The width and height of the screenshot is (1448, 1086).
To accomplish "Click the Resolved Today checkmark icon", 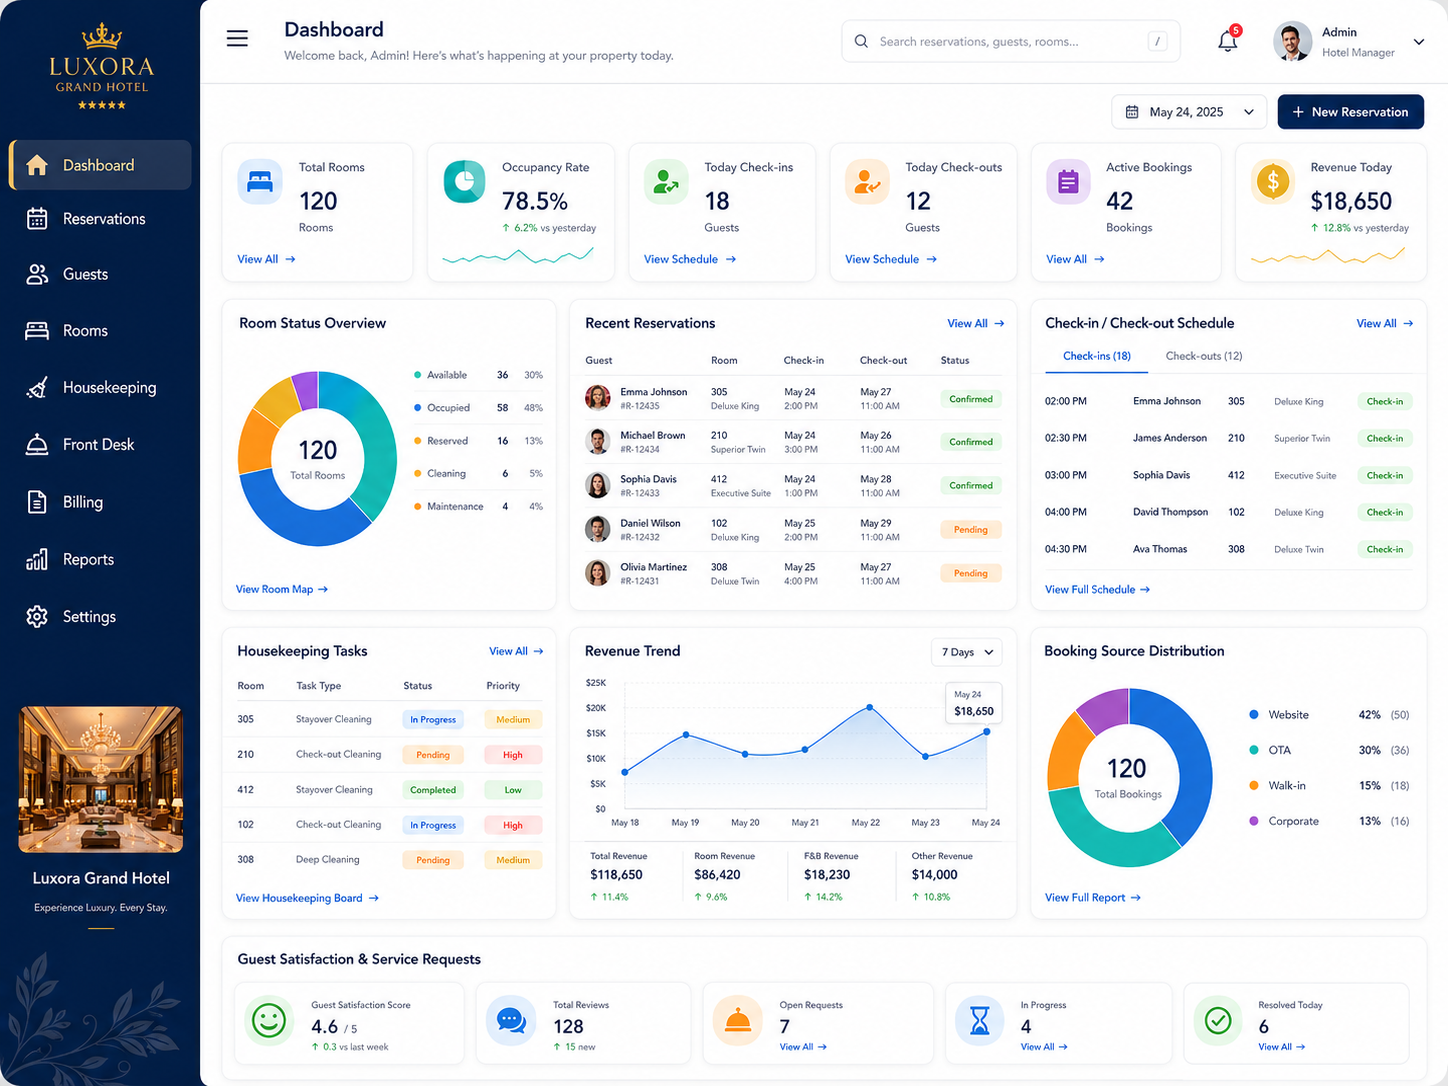I will point(1218,1021).
